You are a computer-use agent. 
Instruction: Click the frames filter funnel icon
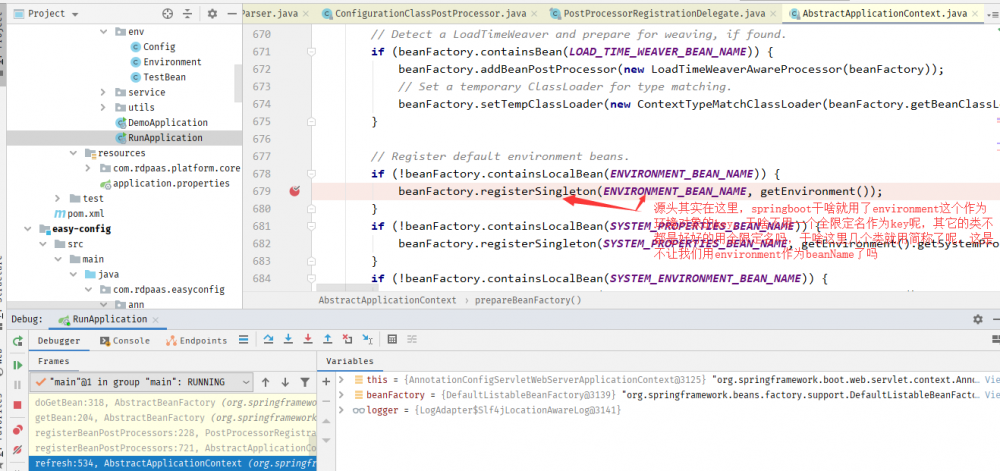pyautogui.click(x=305, y=382)
